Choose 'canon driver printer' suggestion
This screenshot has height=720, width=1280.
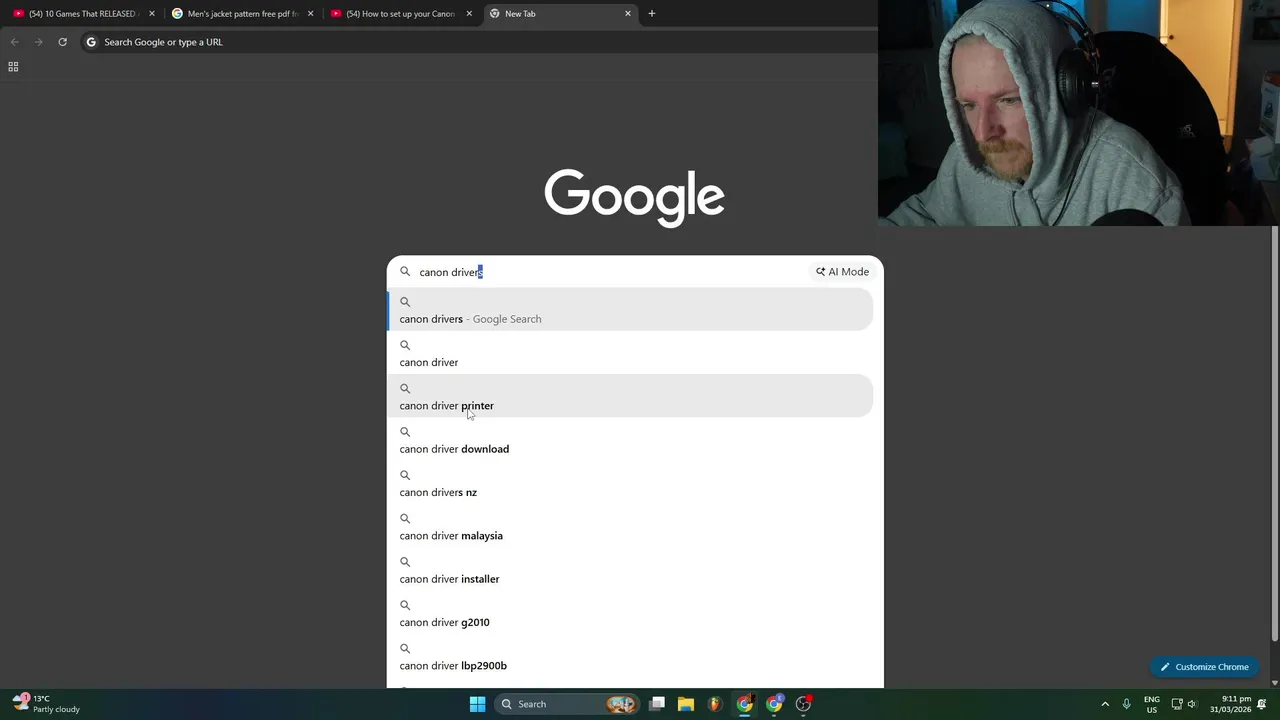[630, 396]
